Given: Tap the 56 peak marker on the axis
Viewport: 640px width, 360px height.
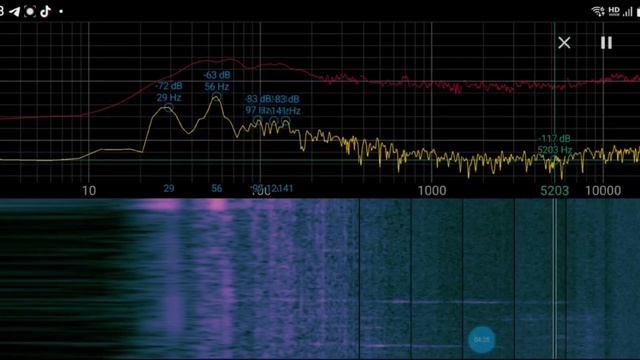Looking at the screenshot, I should [x=217, y=188].
